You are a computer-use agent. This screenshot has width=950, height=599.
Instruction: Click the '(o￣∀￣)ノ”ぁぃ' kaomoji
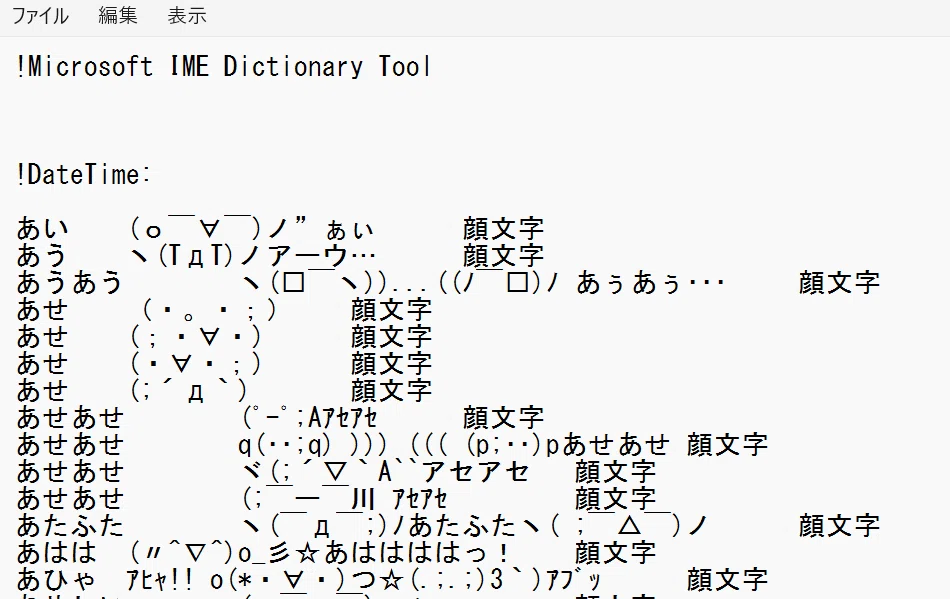click(252, 229)
